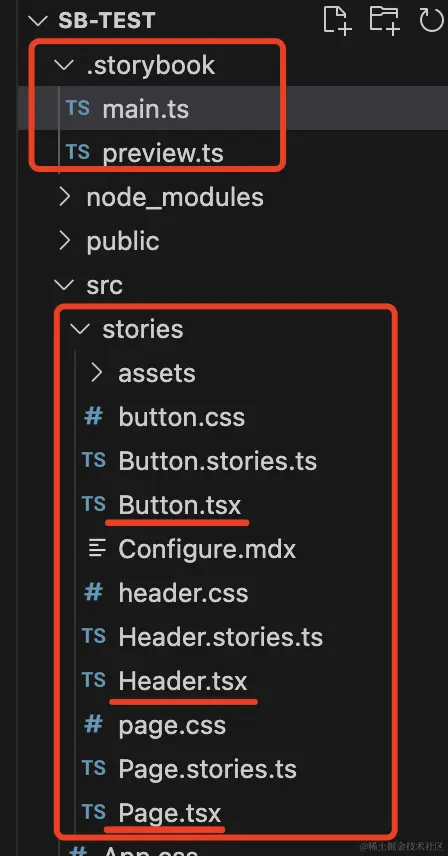Viewport: 448px width, 856px height.
Task: Click the New File icon
Action: pos(337,21)
